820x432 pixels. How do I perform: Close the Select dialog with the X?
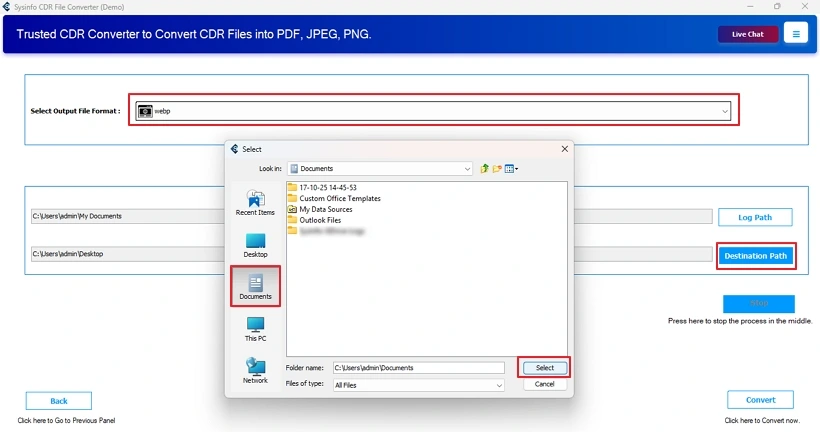[564, 149]
